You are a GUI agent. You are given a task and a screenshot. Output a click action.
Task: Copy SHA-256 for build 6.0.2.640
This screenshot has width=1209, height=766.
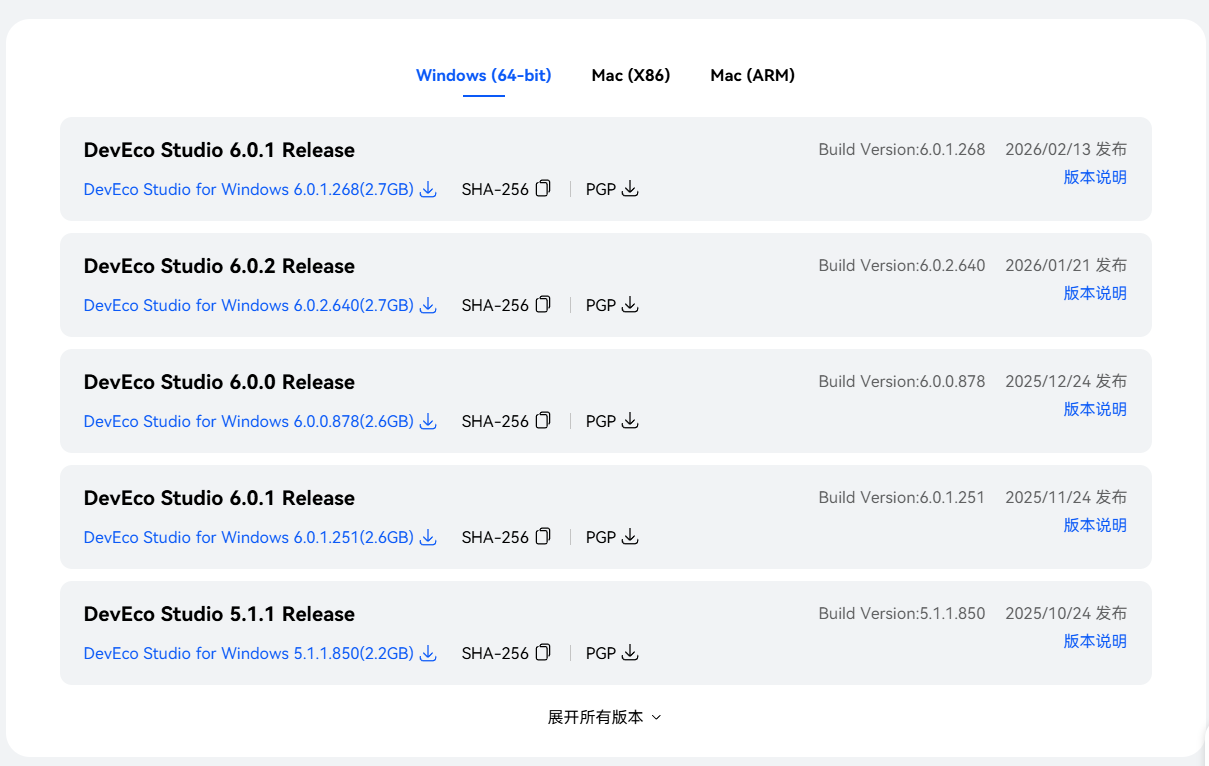click(x=543, y=304)
